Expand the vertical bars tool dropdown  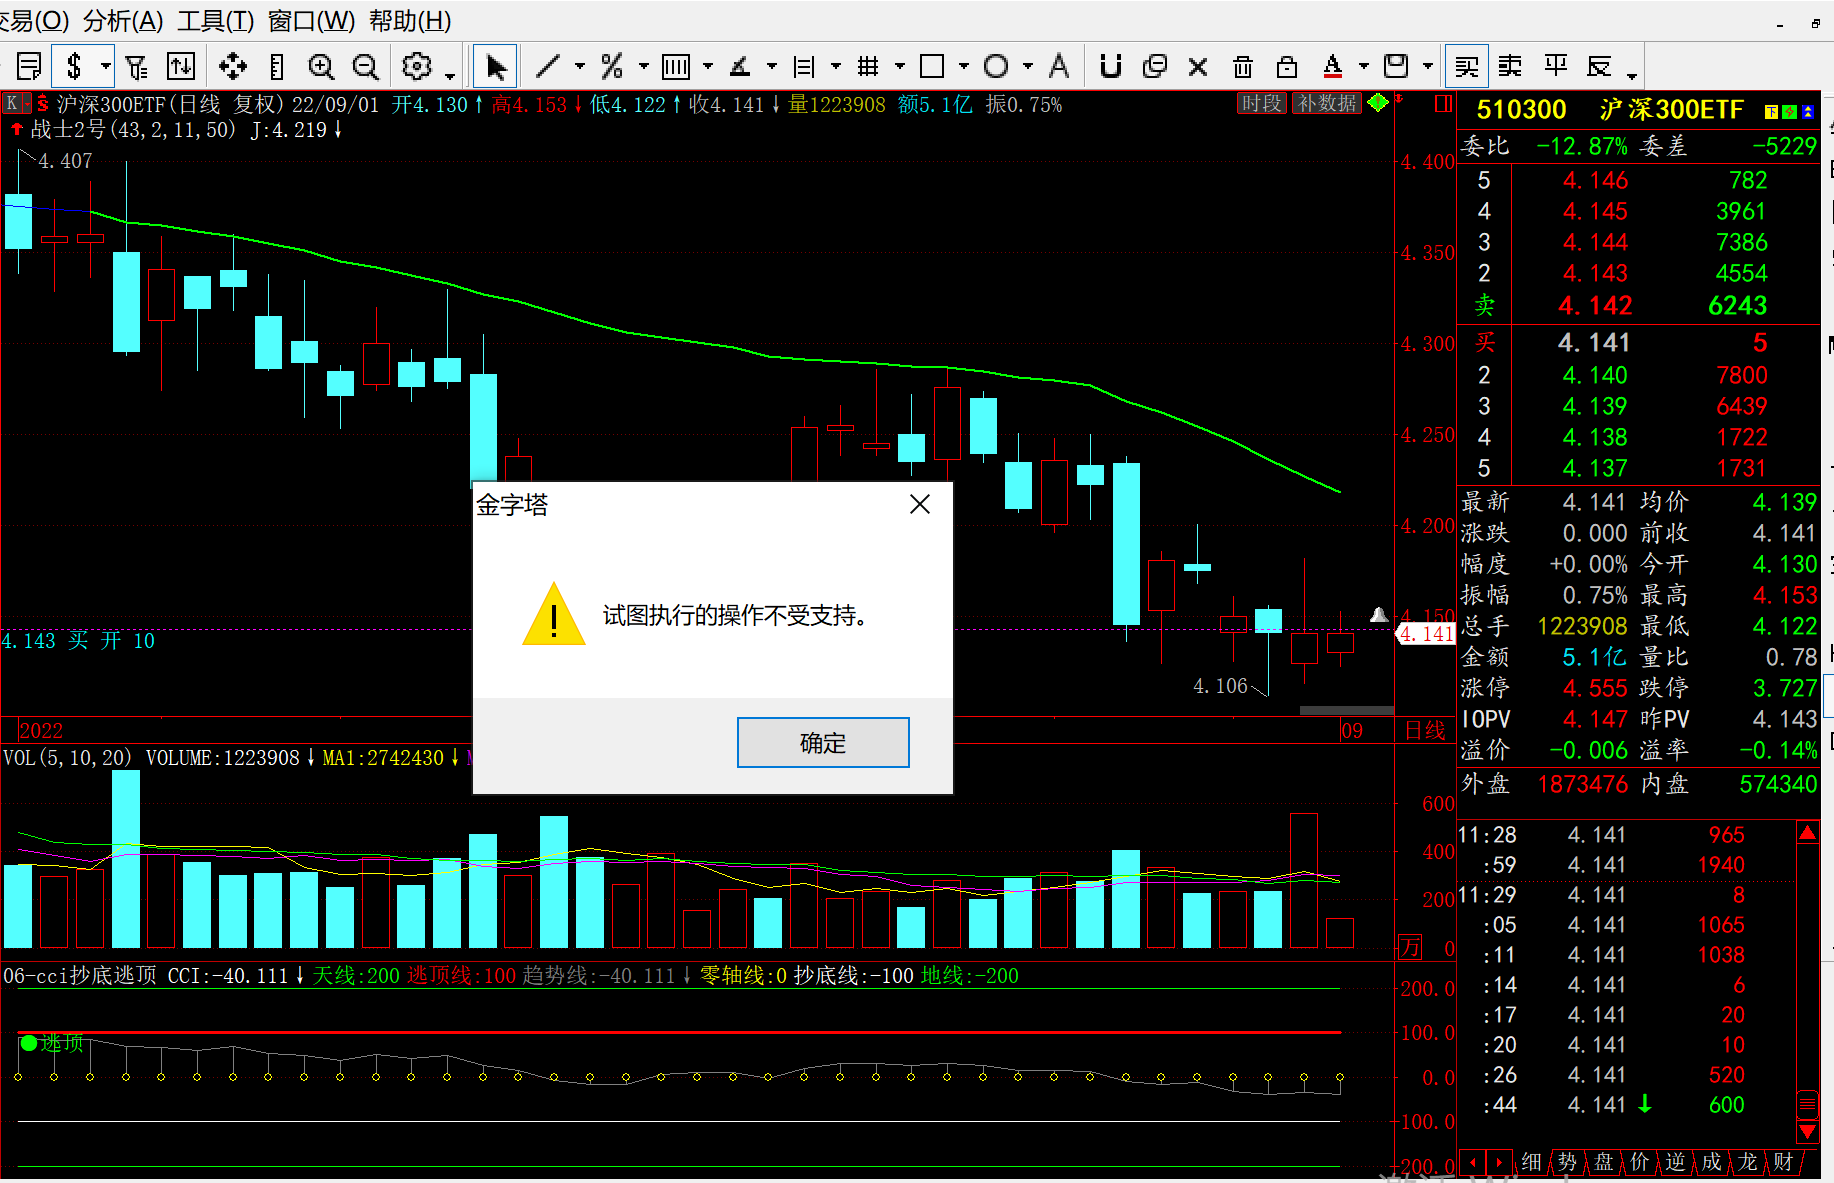click(708, 67)
